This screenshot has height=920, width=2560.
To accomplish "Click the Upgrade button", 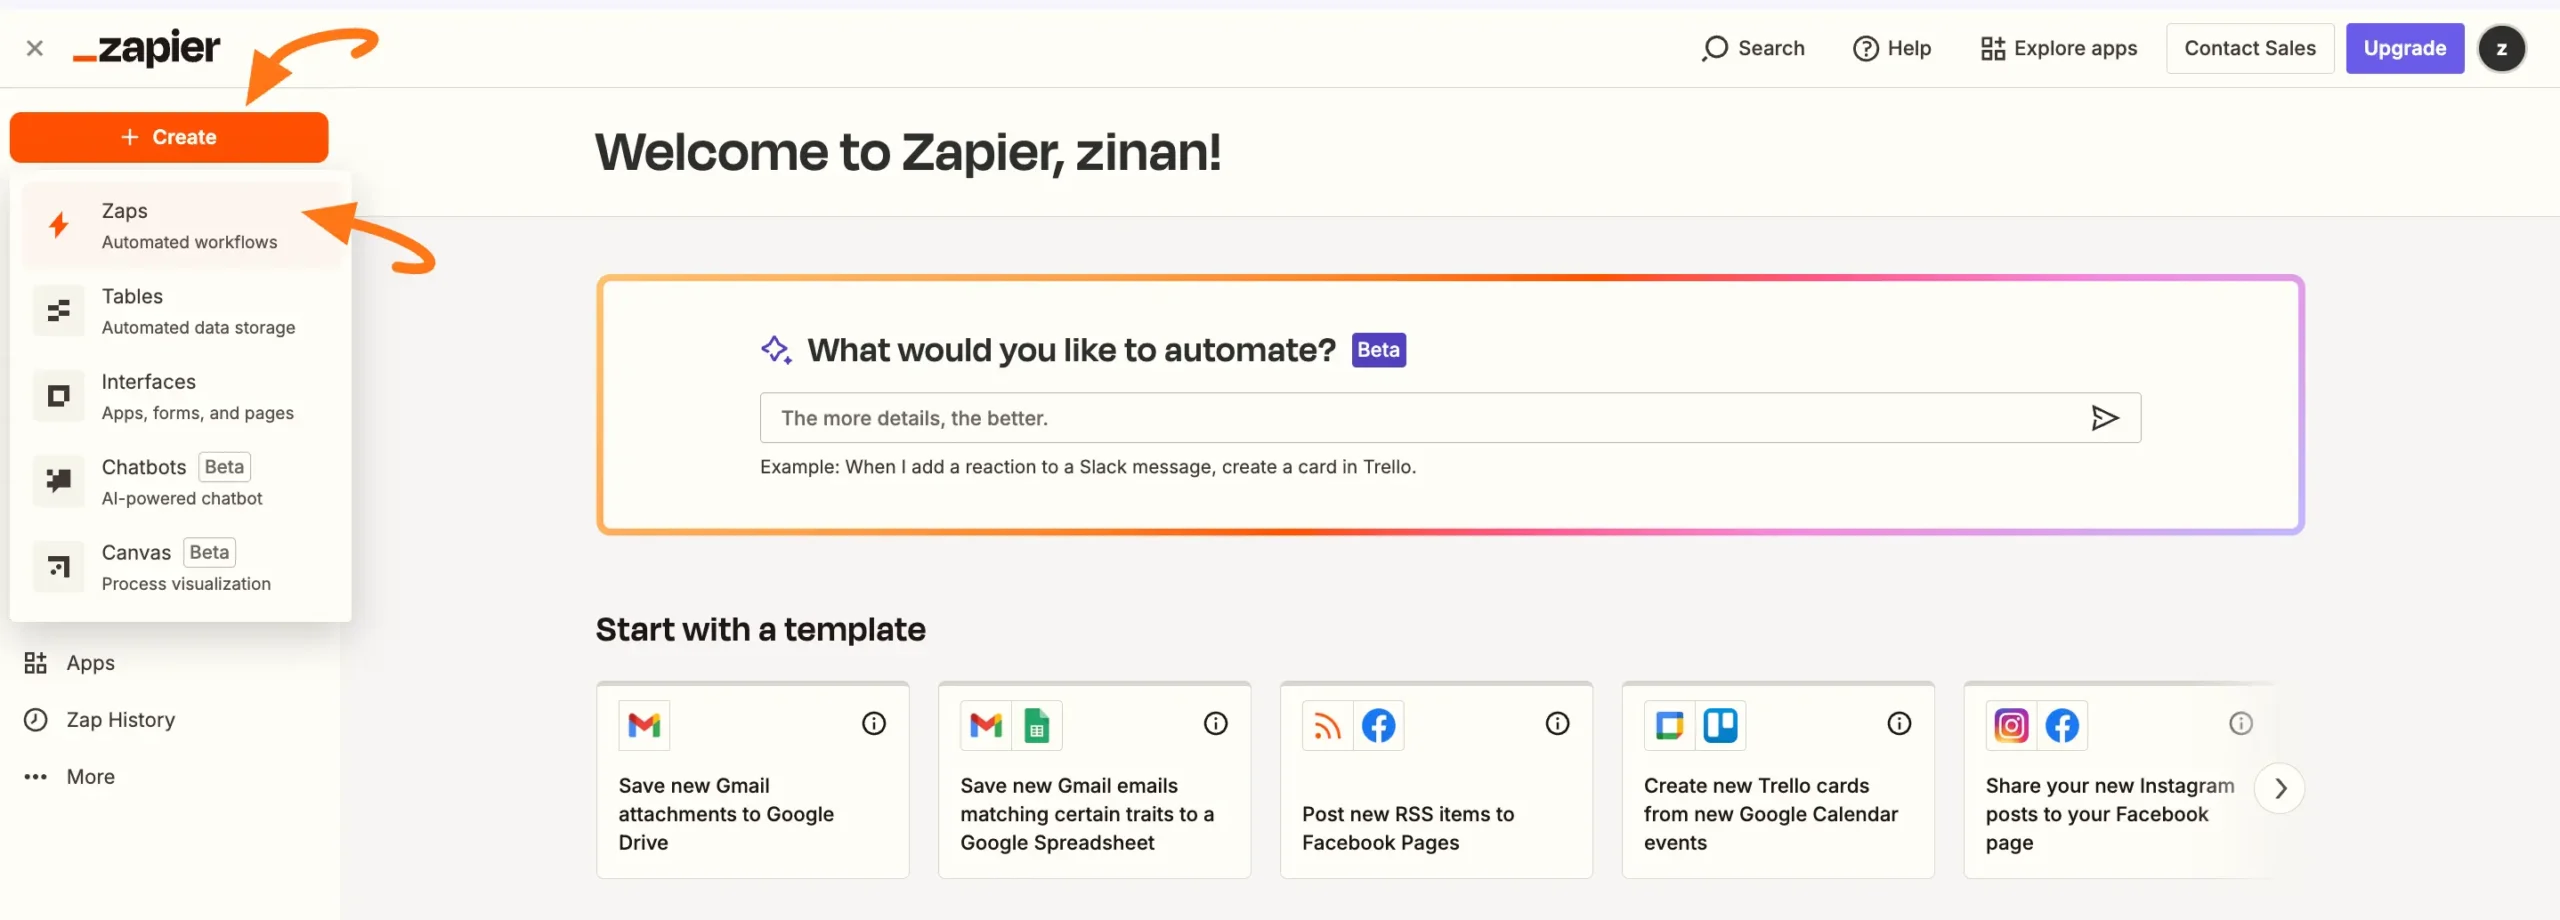I will click(2404, 48).
